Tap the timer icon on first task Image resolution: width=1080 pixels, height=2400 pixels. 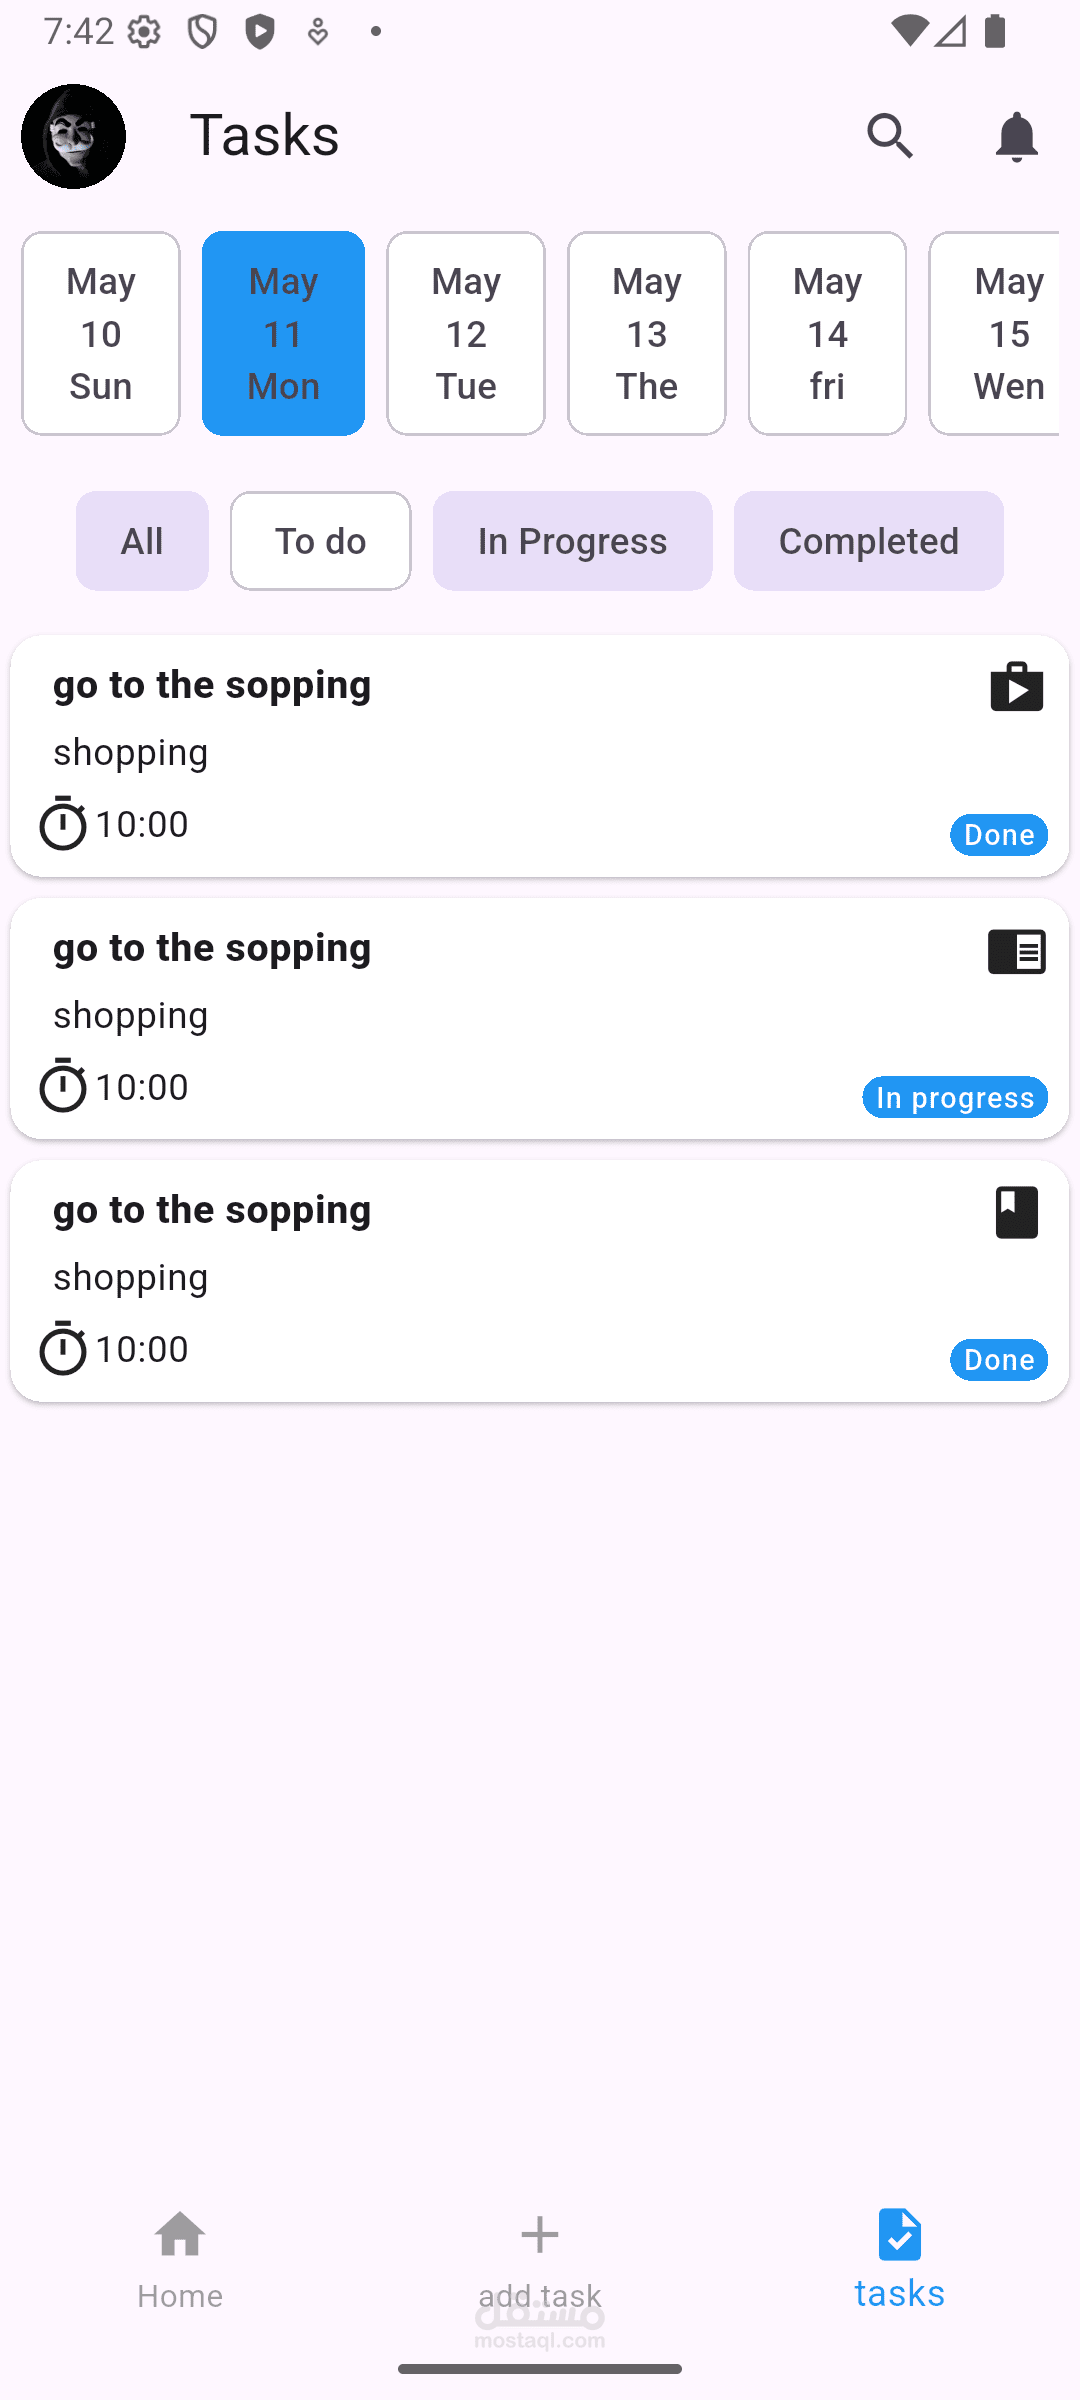[62, 823]
